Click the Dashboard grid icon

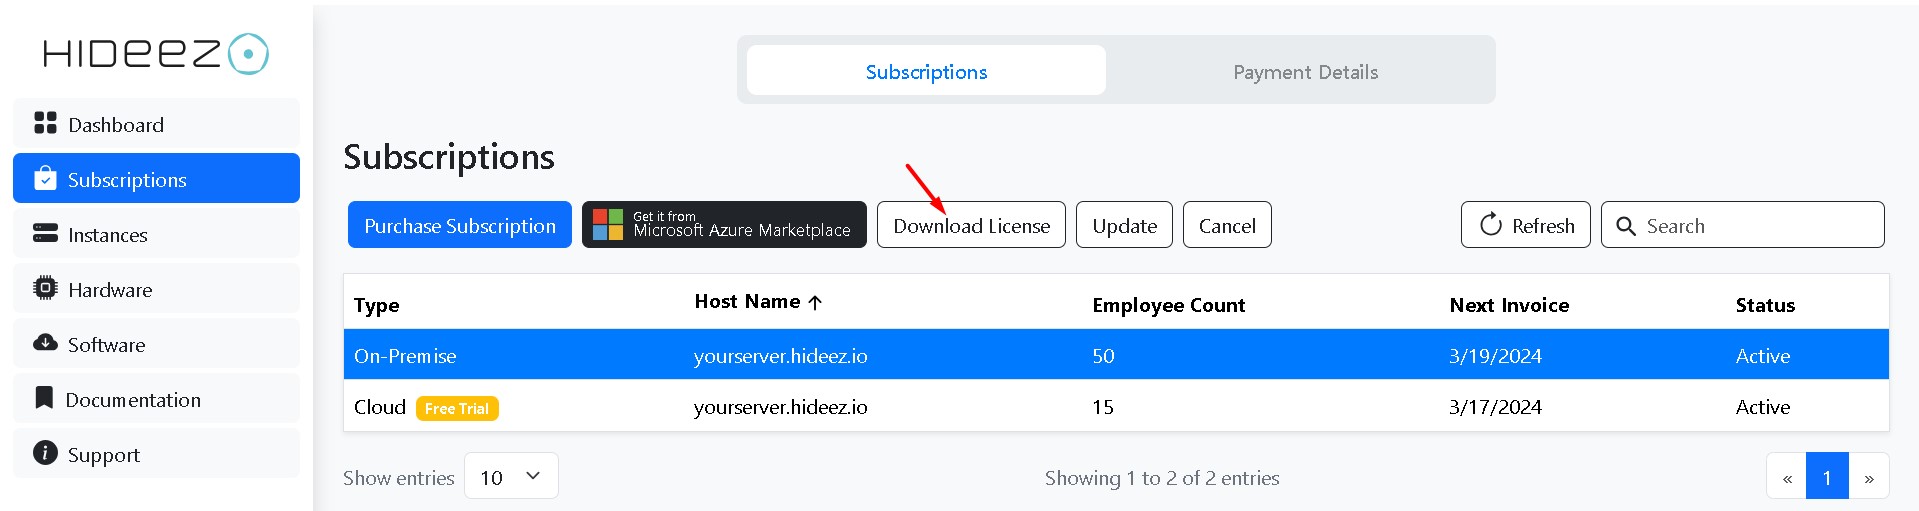45,123
